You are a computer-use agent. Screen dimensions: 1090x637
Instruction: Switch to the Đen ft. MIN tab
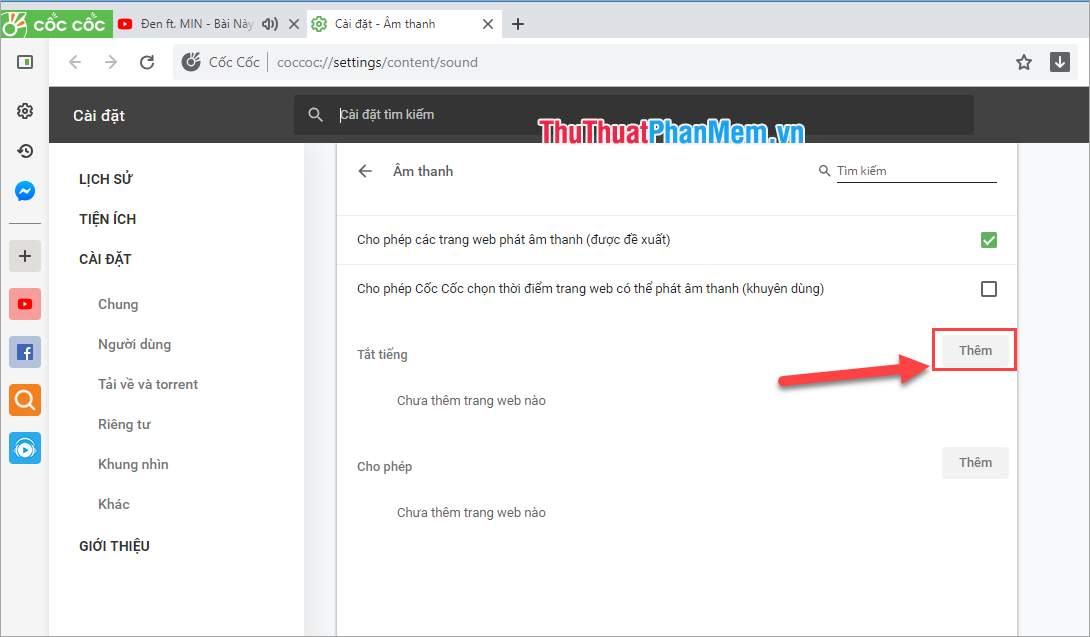[x=195, y=23]
